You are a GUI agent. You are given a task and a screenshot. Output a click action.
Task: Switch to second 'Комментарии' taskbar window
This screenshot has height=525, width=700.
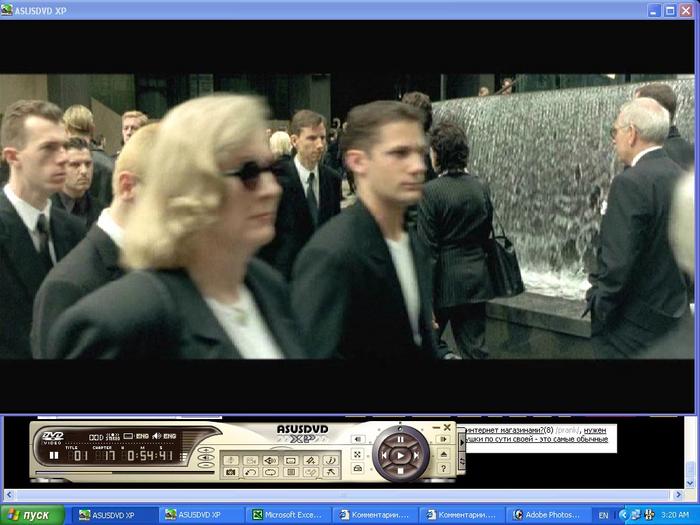[x=461, y=515]
